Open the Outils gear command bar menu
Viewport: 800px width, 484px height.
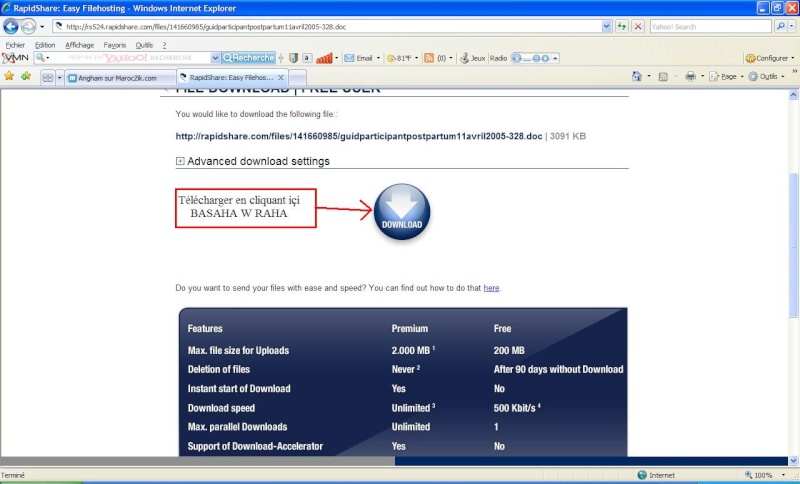[x=765, y=77]
